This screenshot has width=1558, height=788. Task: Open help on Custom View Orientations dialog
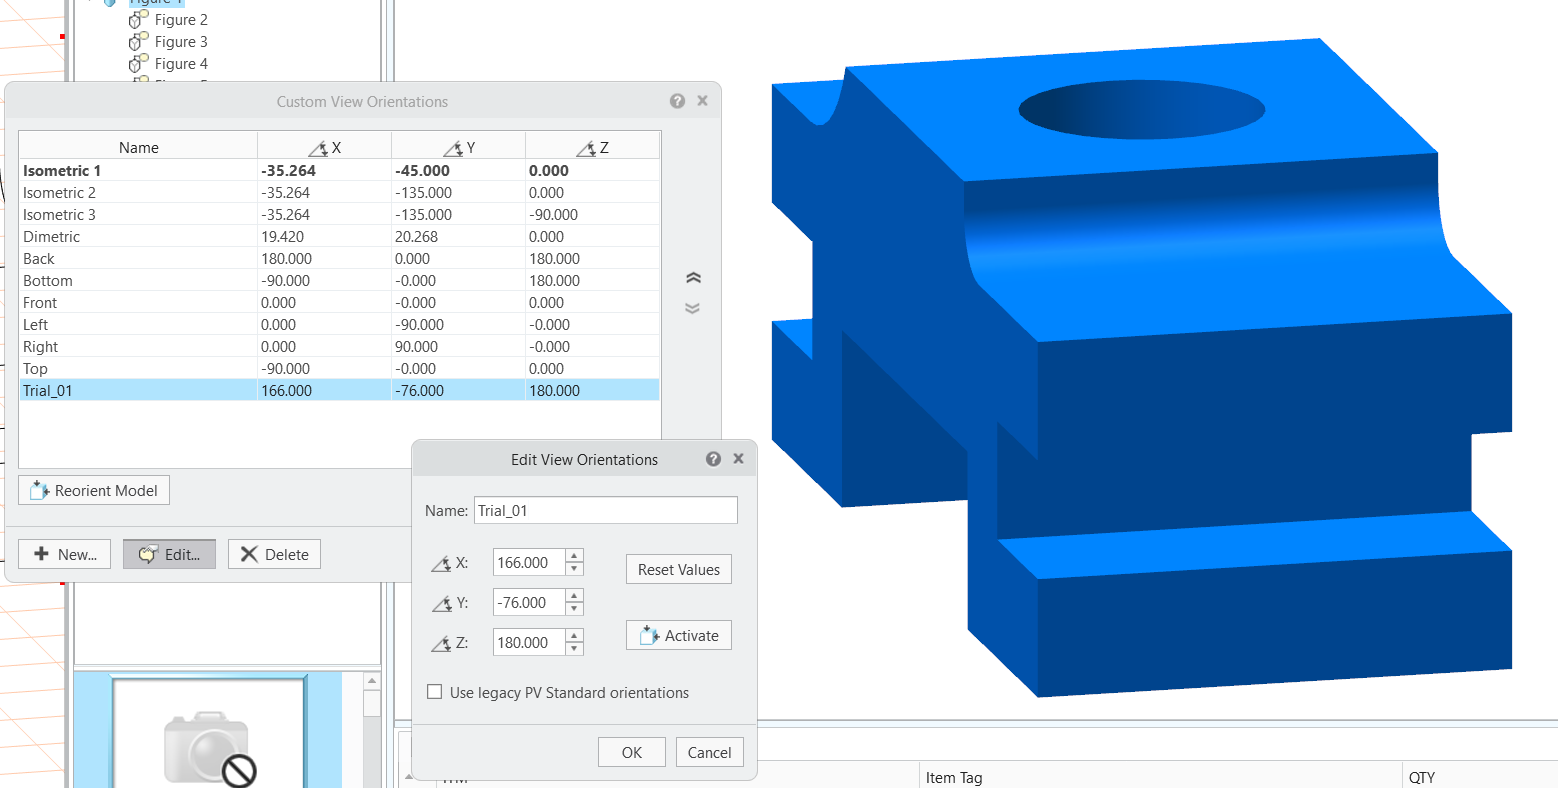click(677, 100)
